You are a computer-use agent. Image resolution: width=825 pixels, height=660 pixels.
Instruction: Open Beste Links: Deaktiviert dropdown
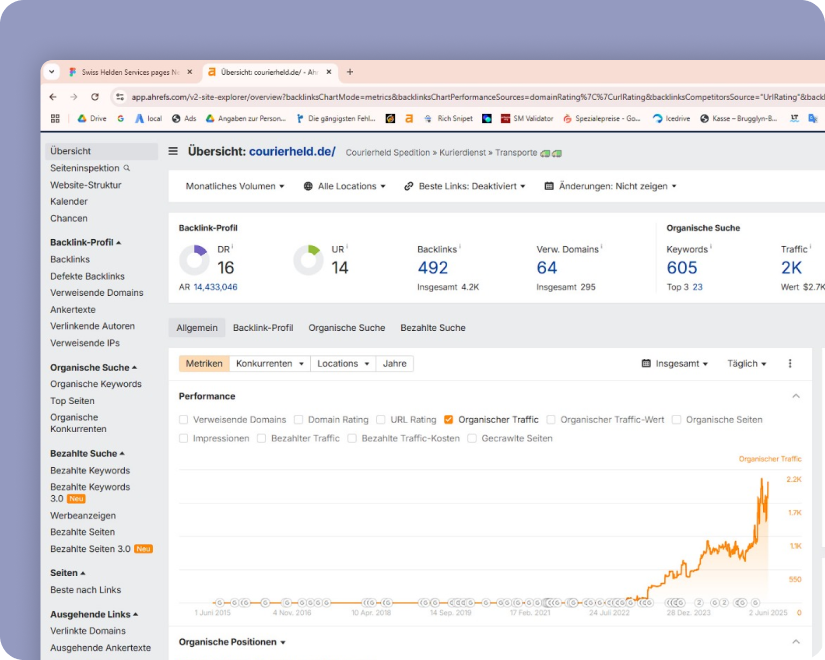coord(465,186)
